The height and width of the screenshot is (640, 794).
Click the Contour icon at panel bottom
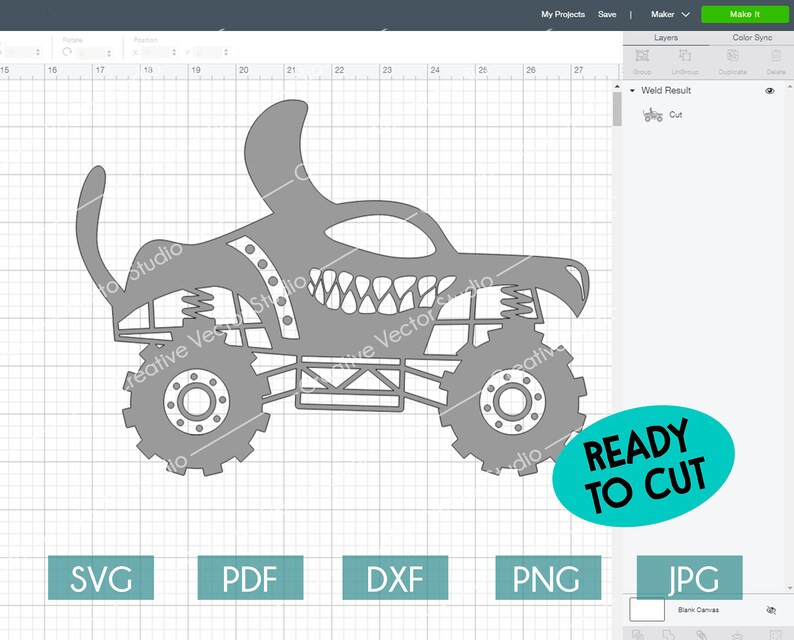[x=775, y=634]
